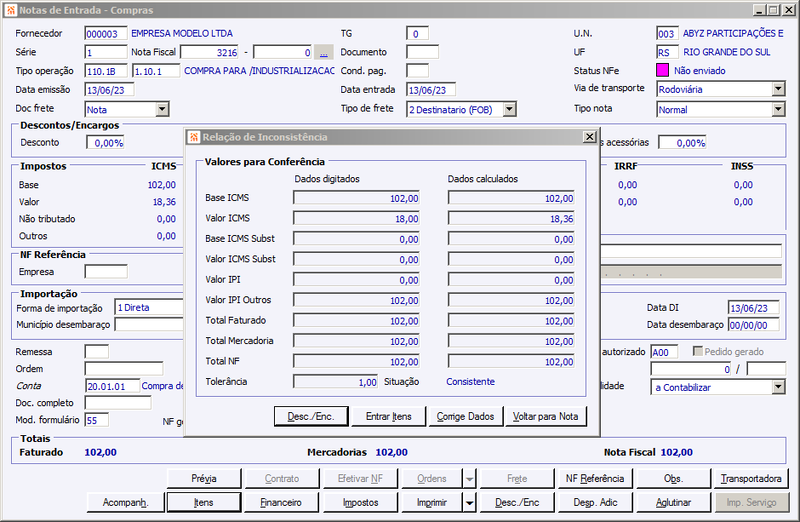Expand the Doc frete dropdown

pyautogui.click(x=162, y=109)
